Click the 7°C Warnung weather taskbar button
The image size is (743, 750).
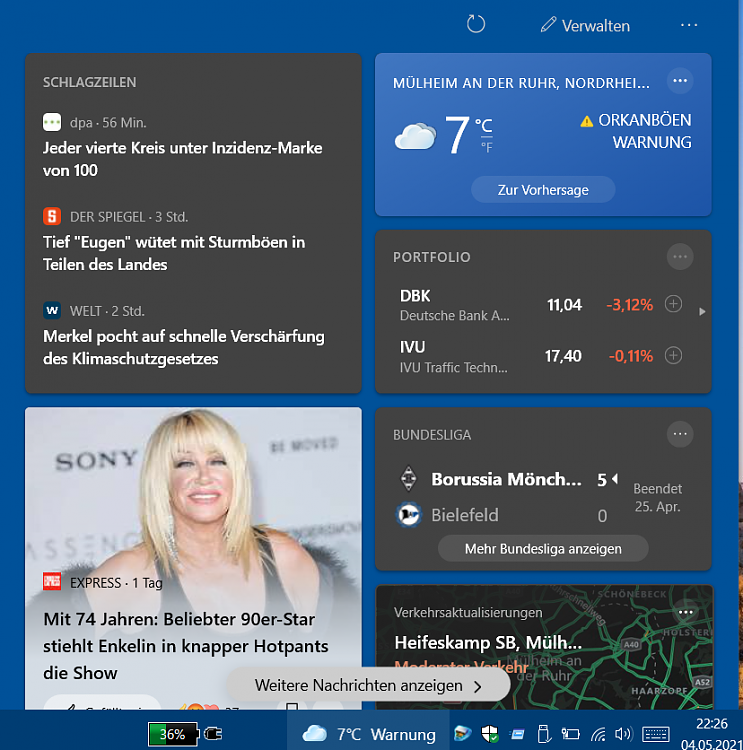coord(368,734)
